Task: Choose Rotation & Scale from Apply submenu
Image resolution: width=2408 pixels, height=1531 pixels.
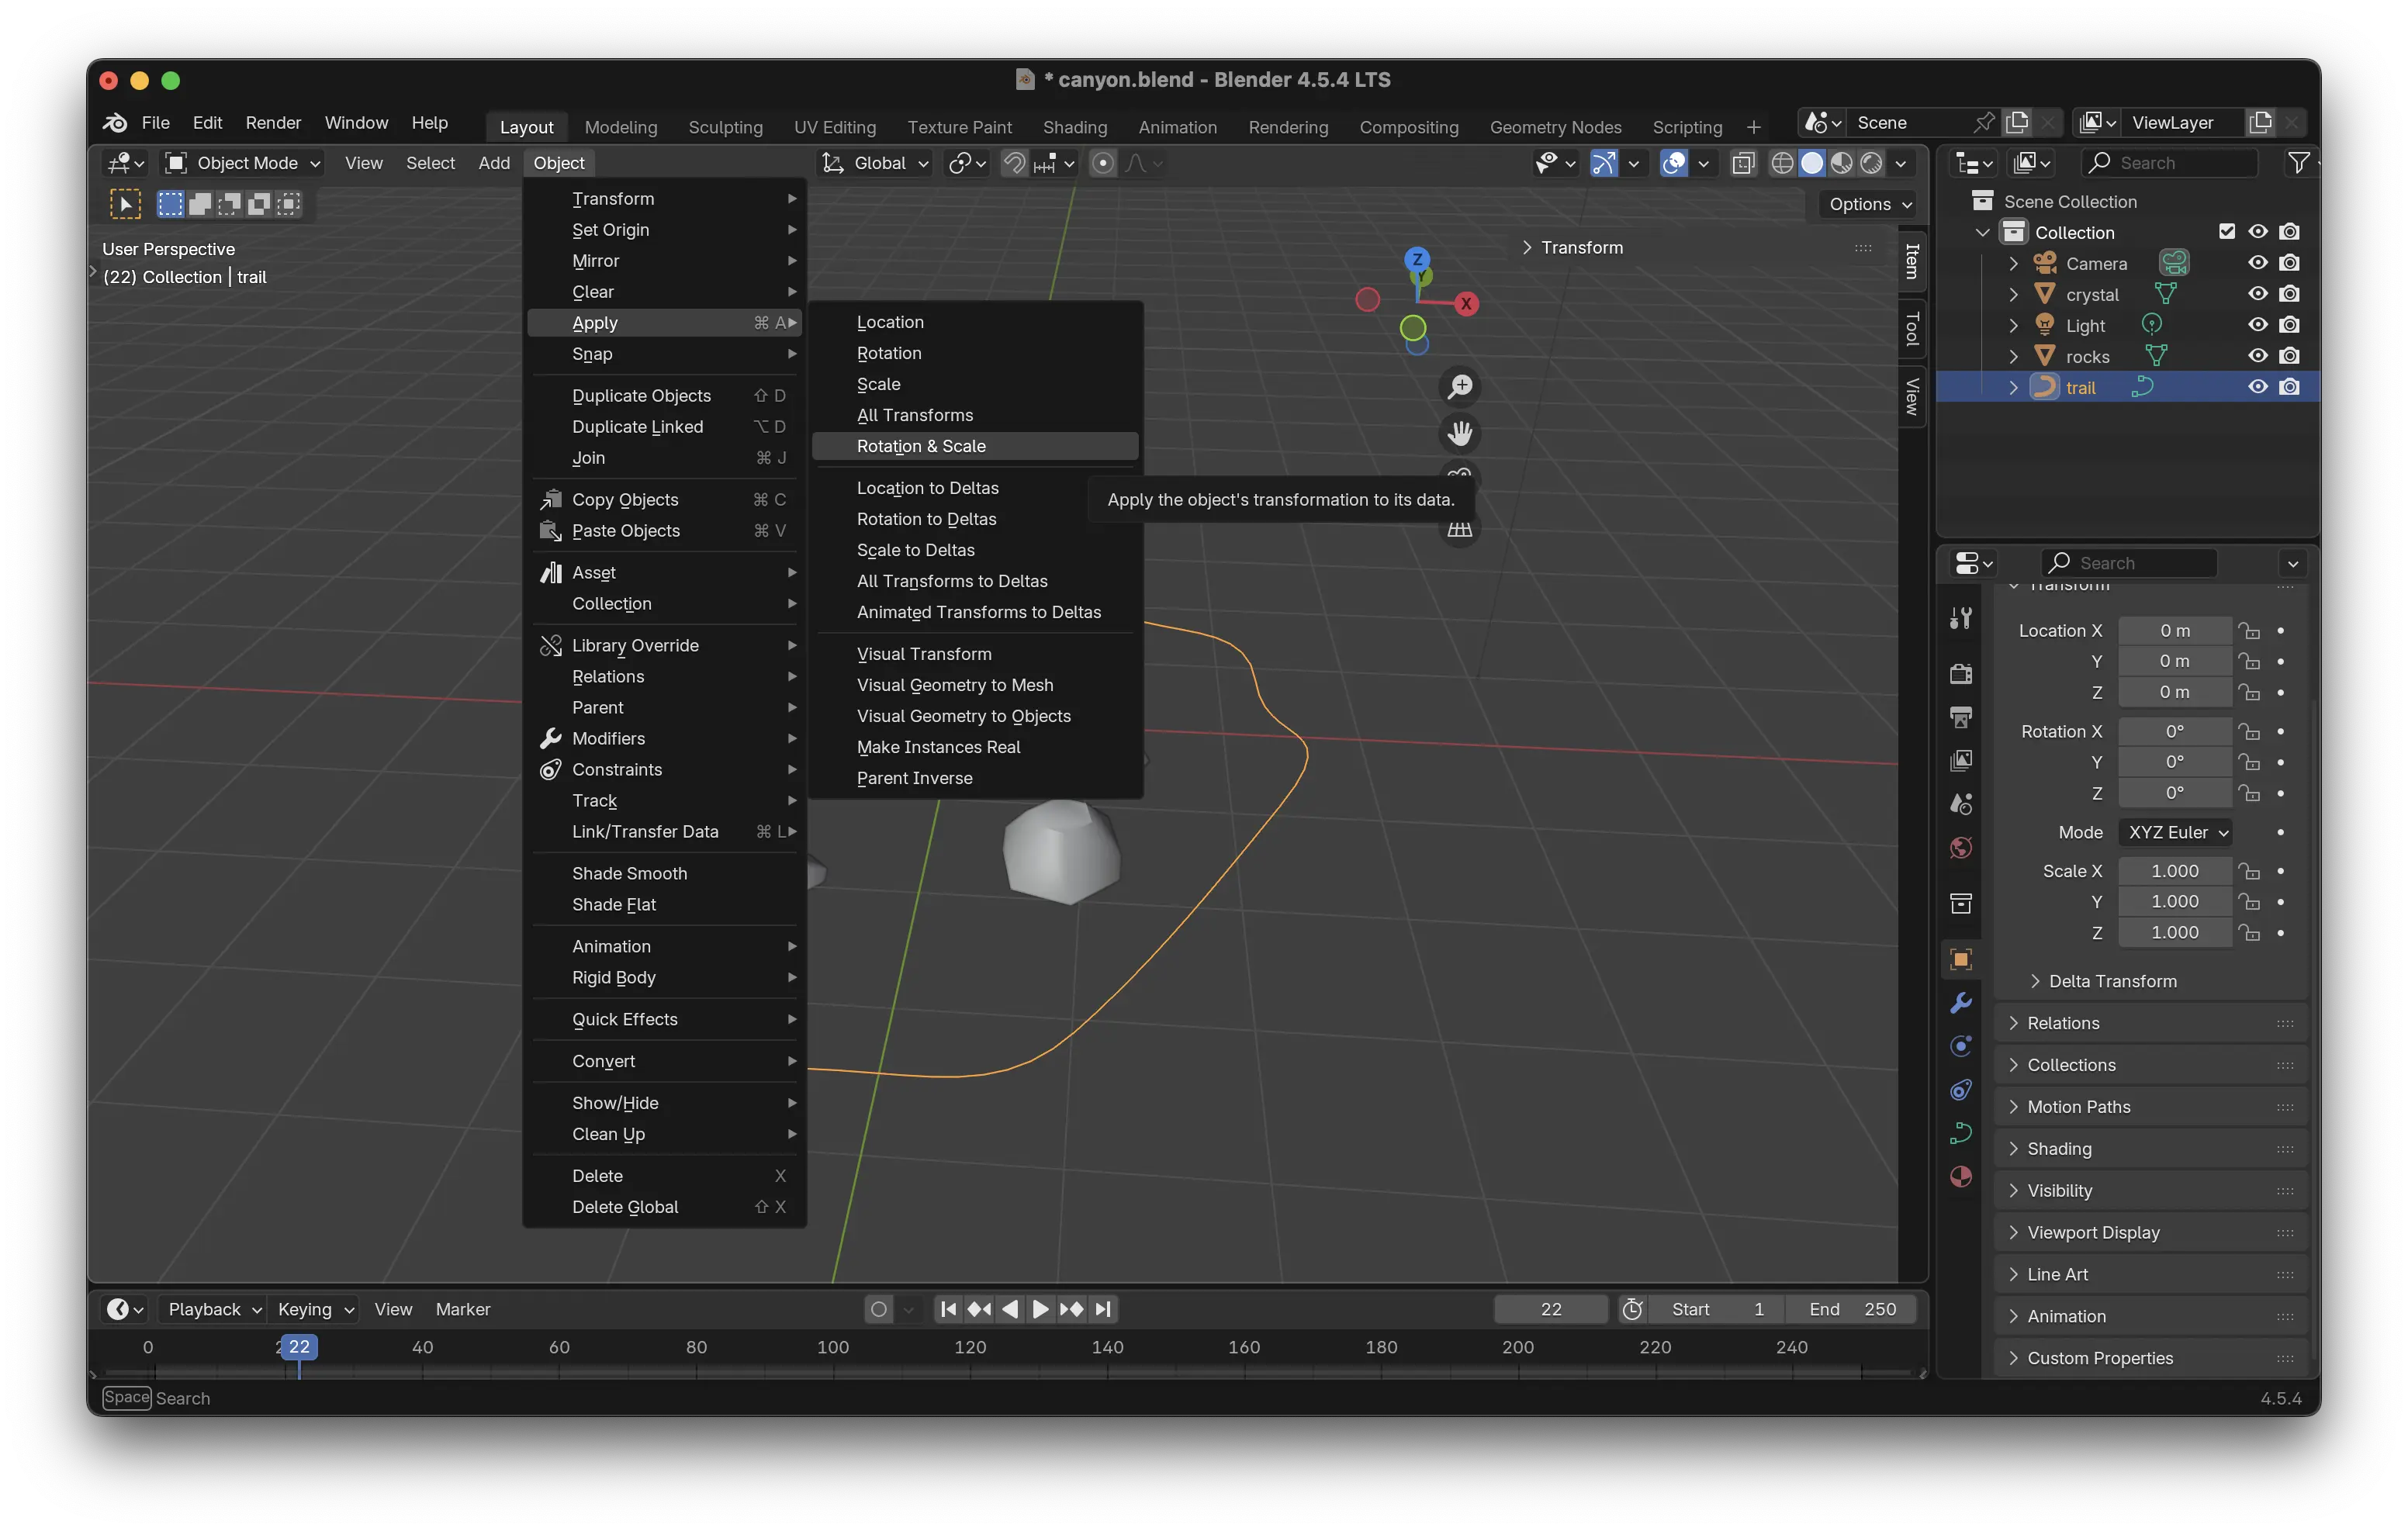Action: [x=921, y=446]
